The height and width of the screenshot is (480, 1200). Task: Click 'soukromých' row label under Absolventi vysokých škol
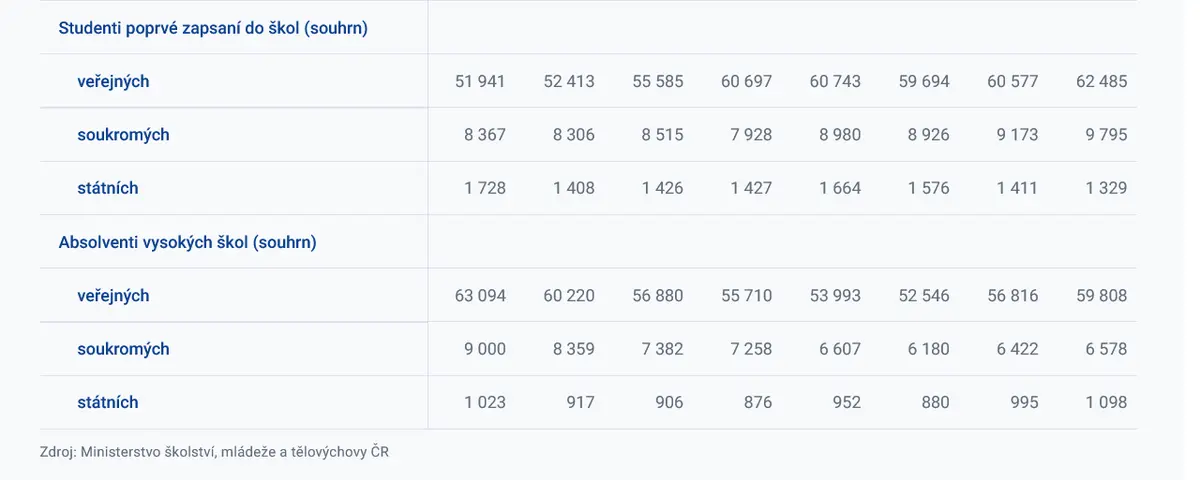[123, 349]
